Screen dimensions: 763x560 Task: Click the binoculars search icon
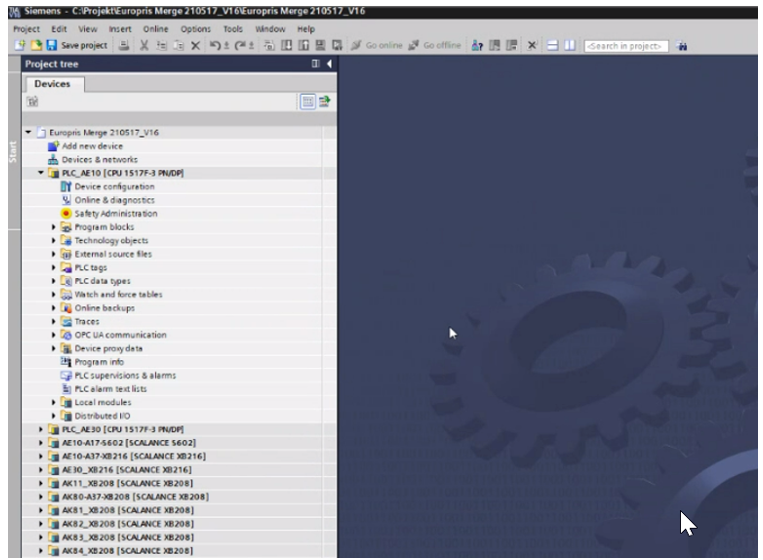coord(682,46)
